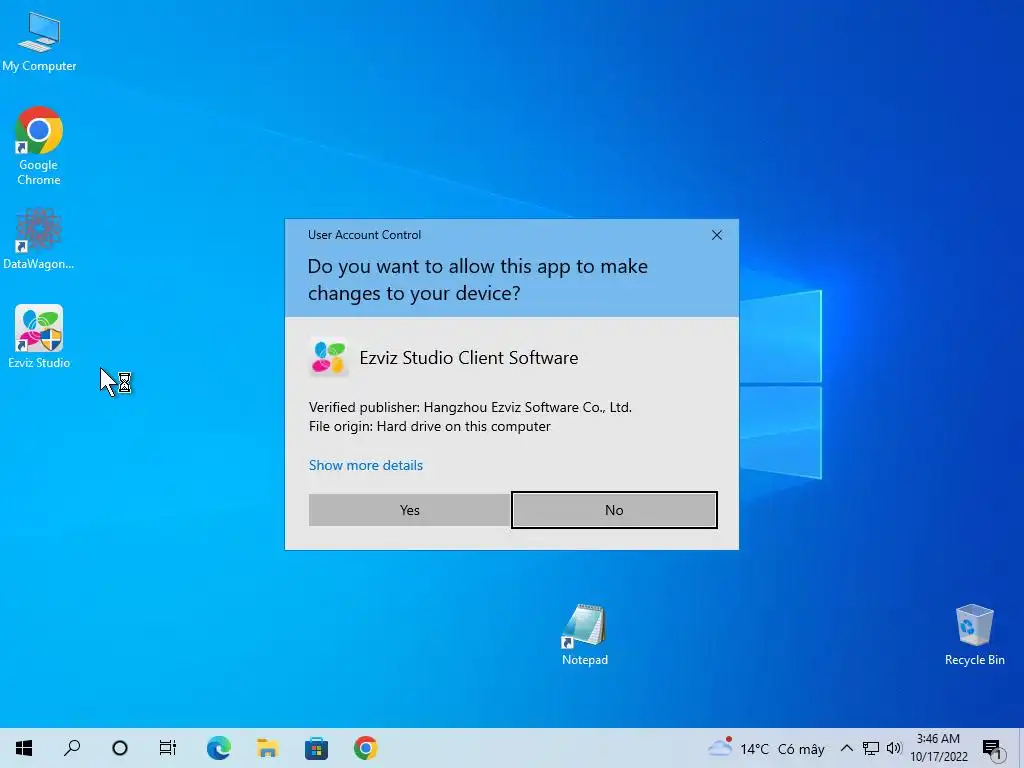Select the DataWagon desktop shortcut

click(x=39, y=238)
